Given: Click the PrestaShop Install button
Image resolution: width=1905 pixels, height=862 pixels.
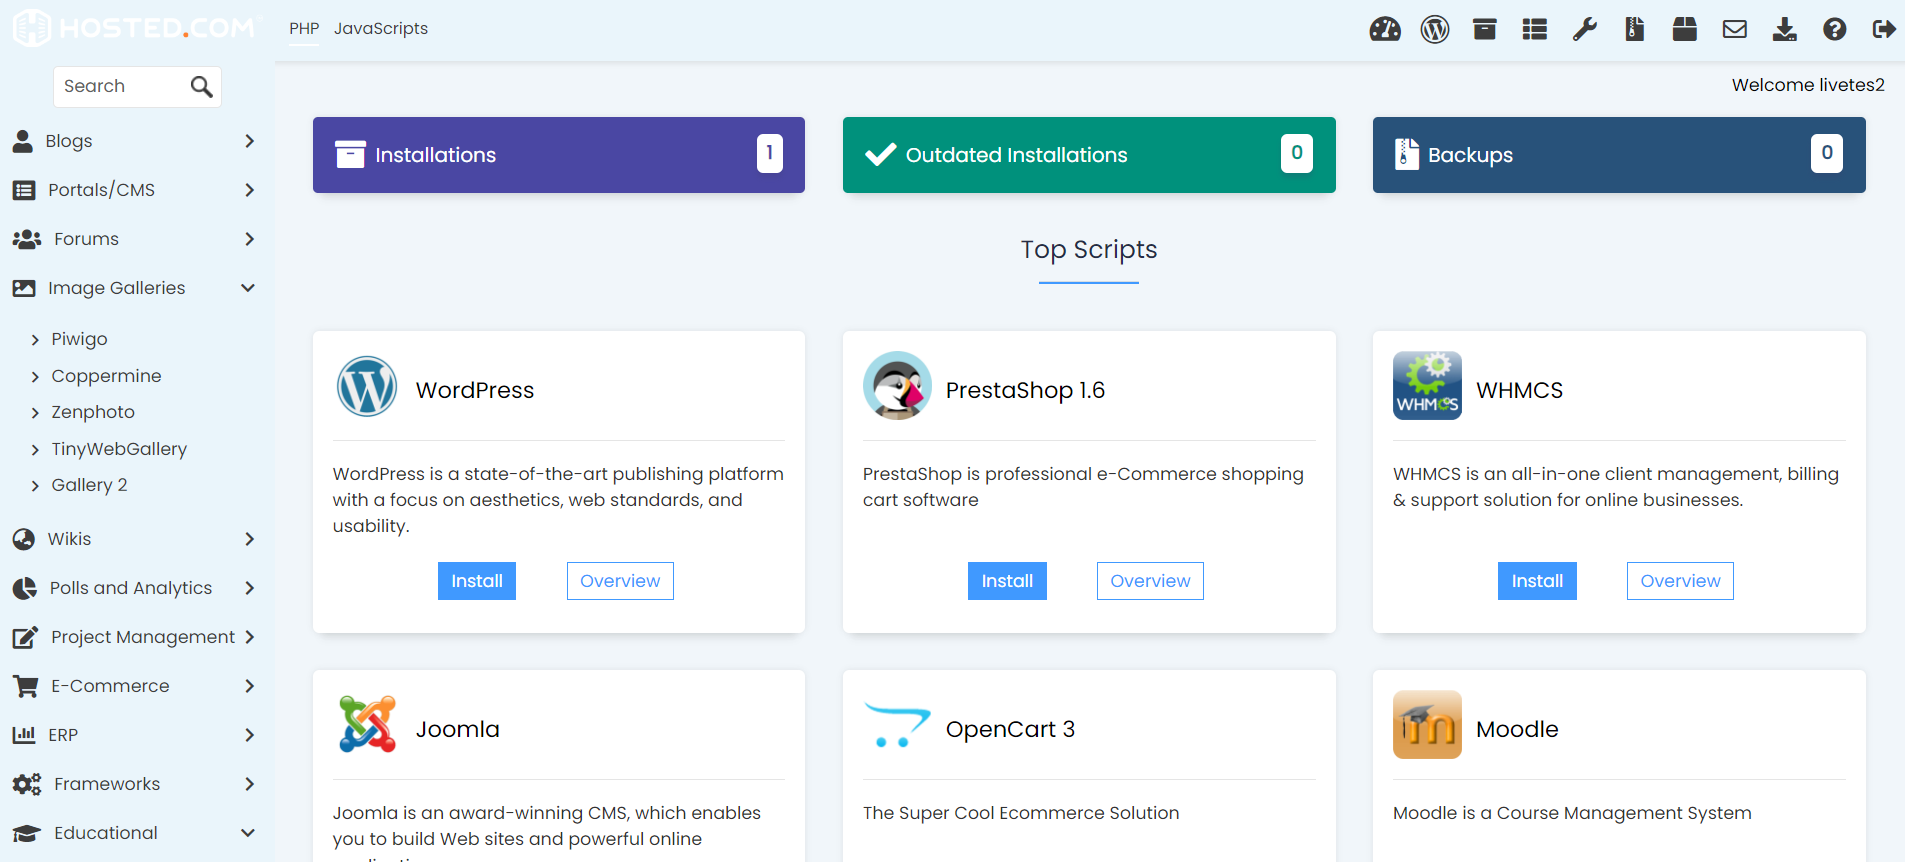Looking at the screenshot, I should point(1007,581).
